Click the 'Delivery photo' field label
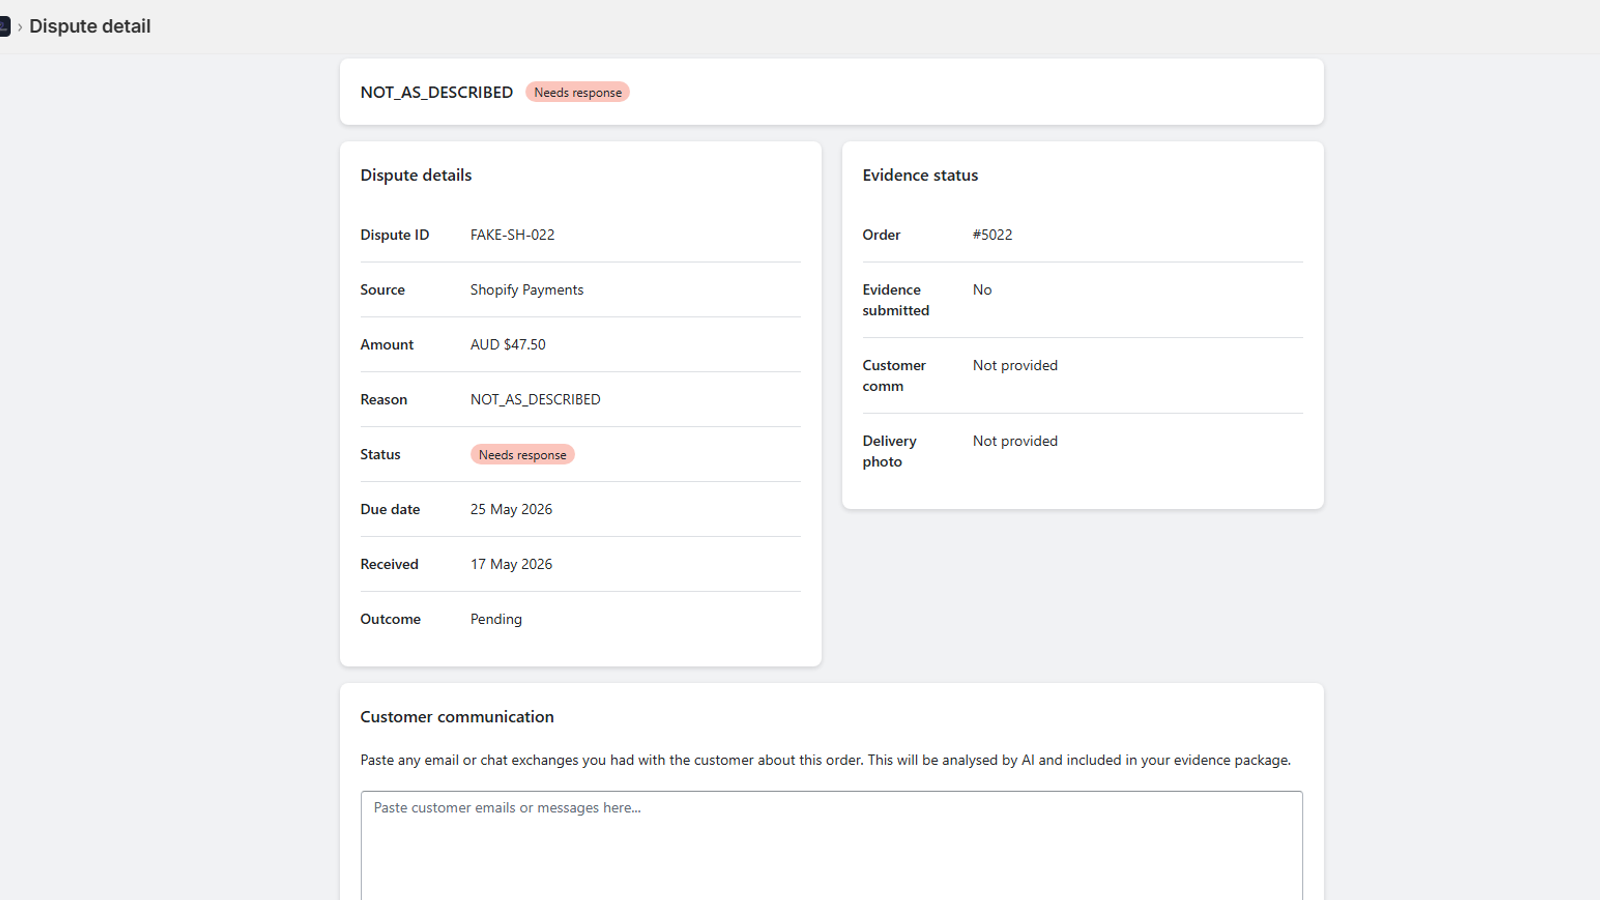The height and width of the screenshot is (900, 1600). 890,451
